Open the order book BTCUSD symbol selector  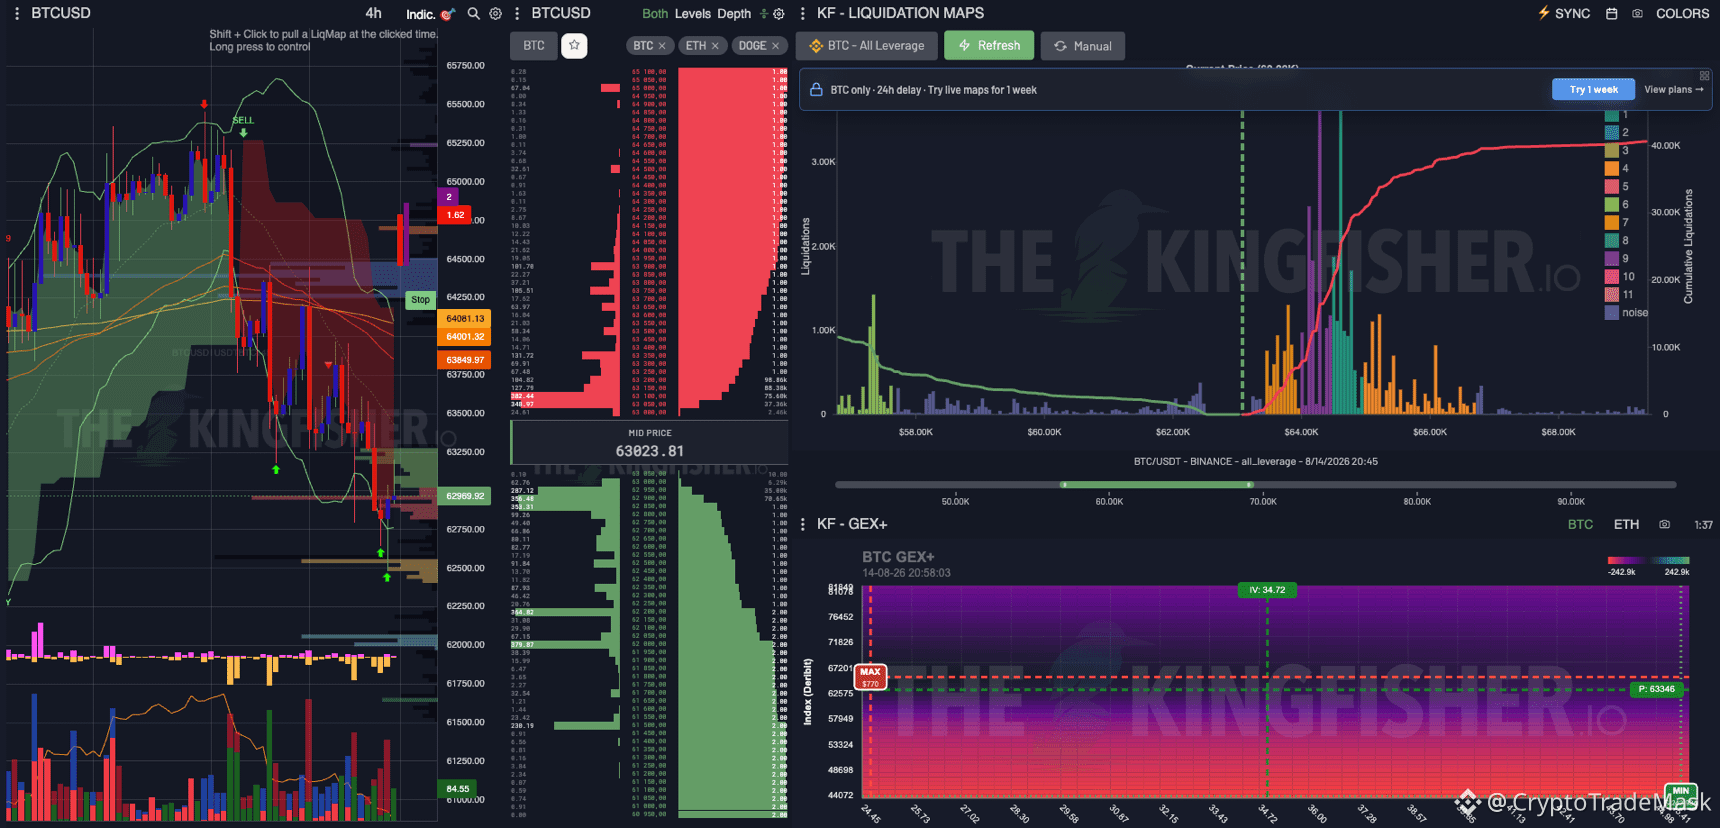pos(560,13)
